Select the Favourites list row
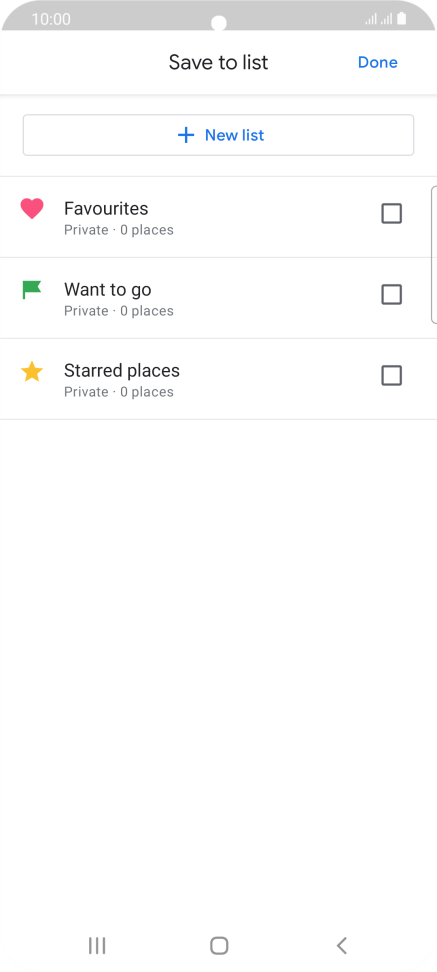The image size is (437, 972). click(x=218, y=217)
